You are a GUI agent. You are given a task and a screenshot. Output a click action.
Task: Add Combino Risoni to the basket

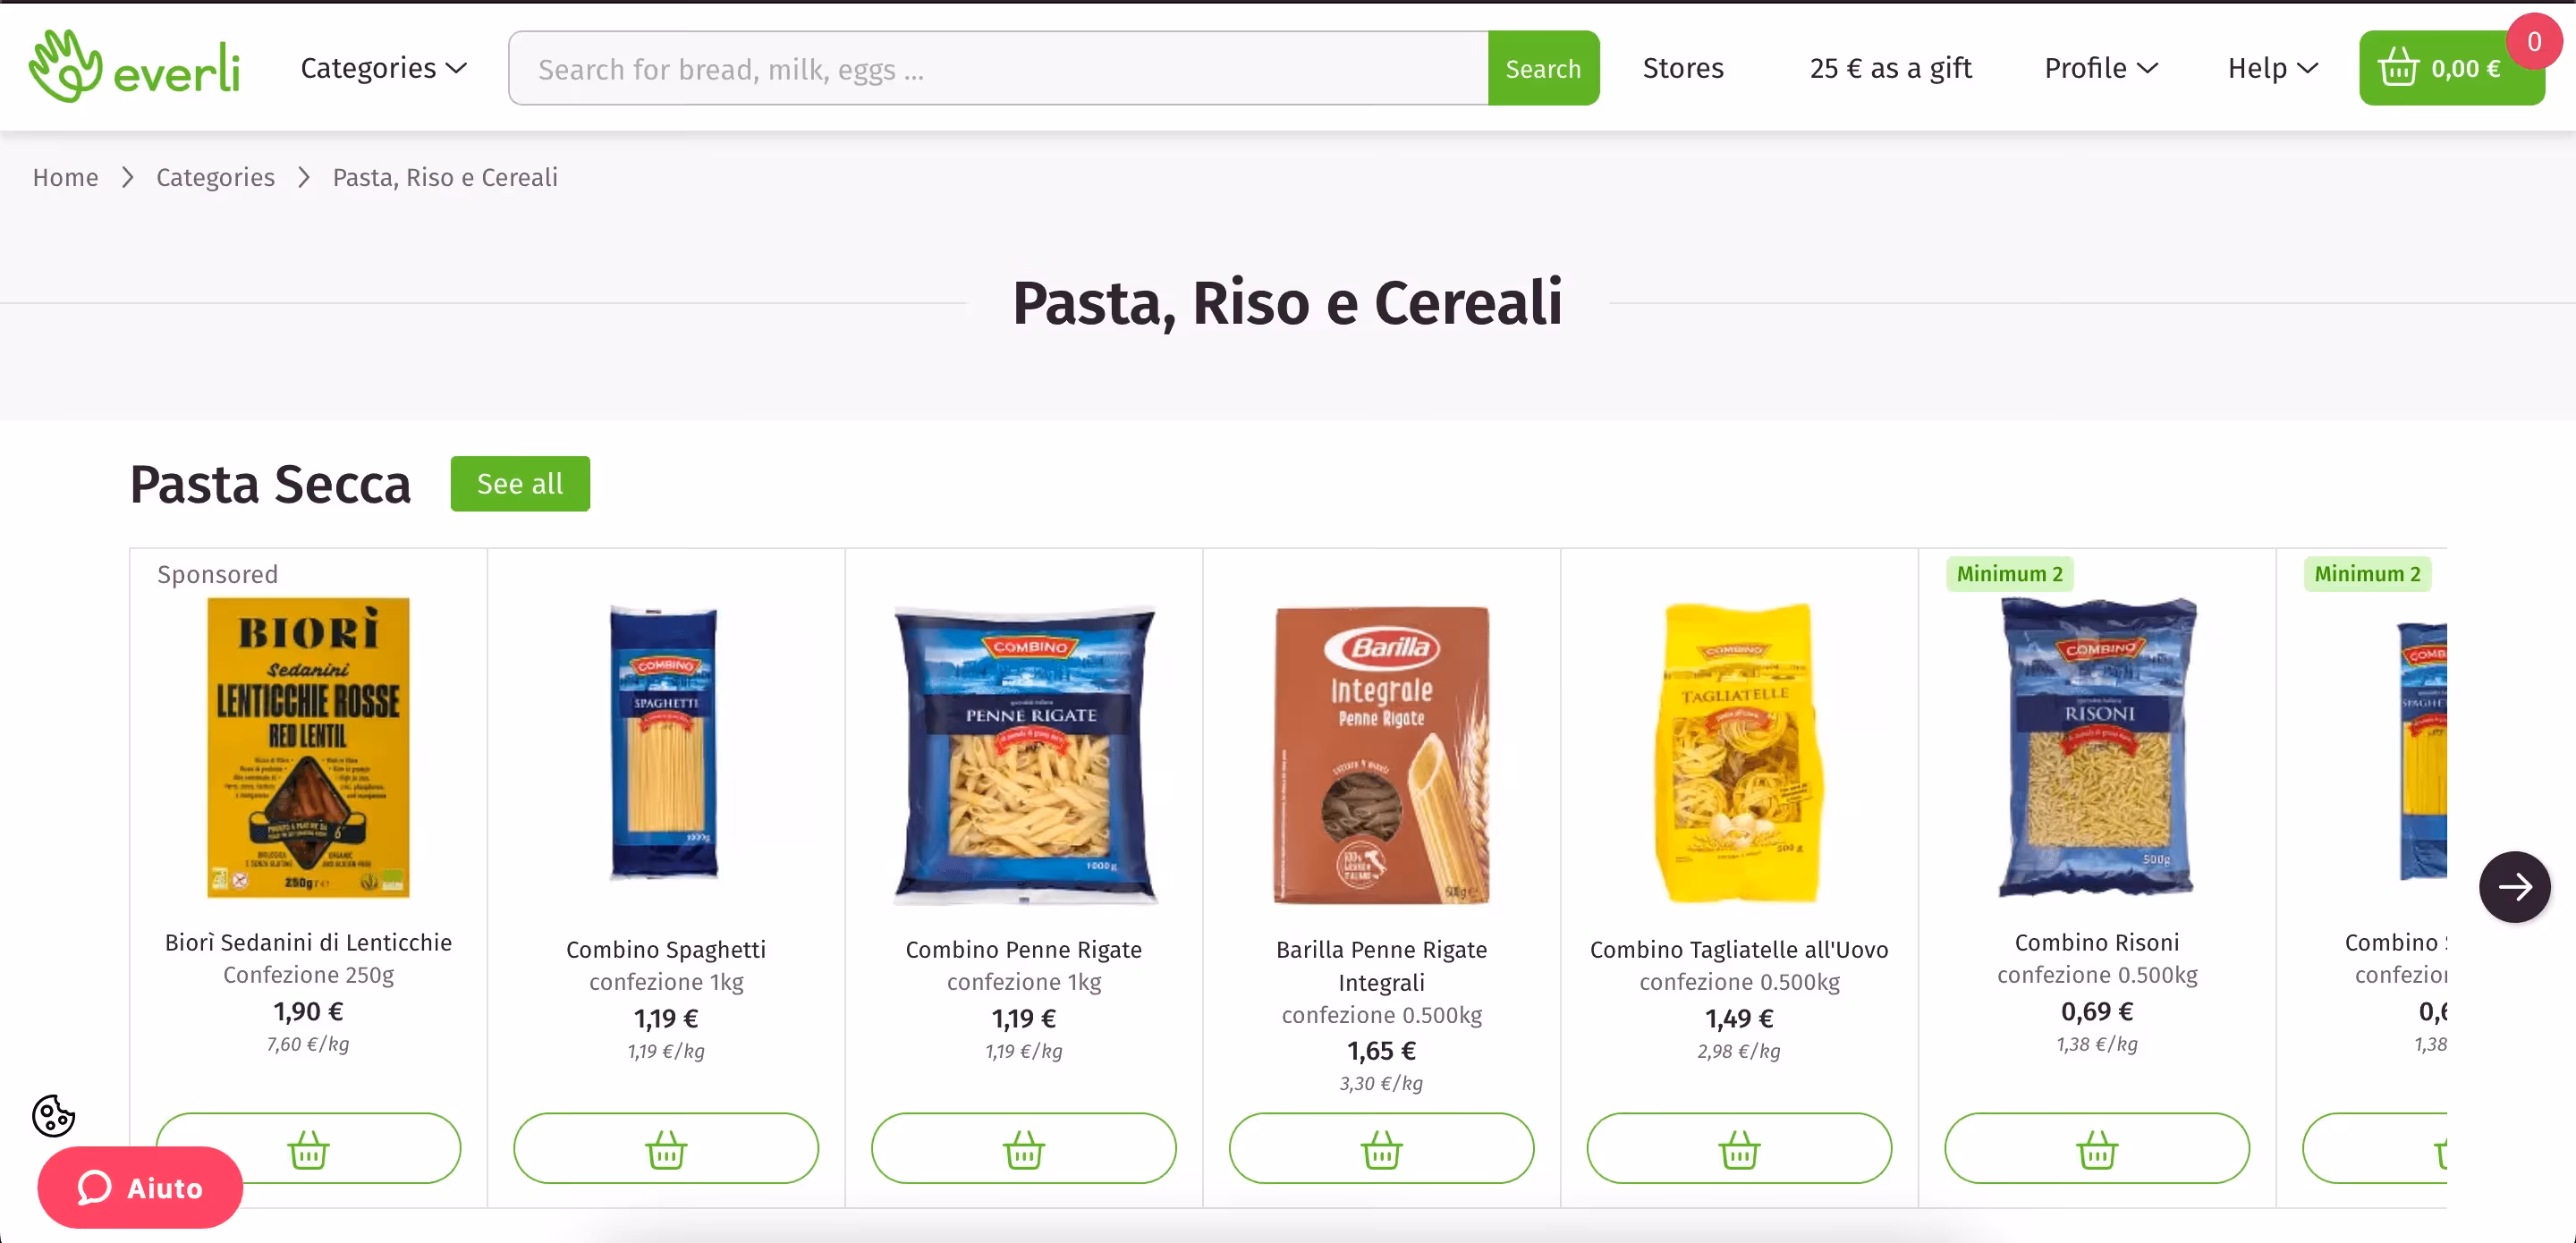[x=2096, y=1148]
